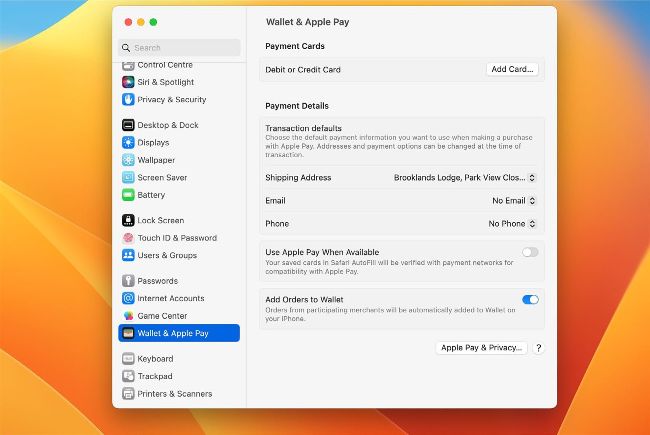Focus the Search settings field

click(179, 48)
